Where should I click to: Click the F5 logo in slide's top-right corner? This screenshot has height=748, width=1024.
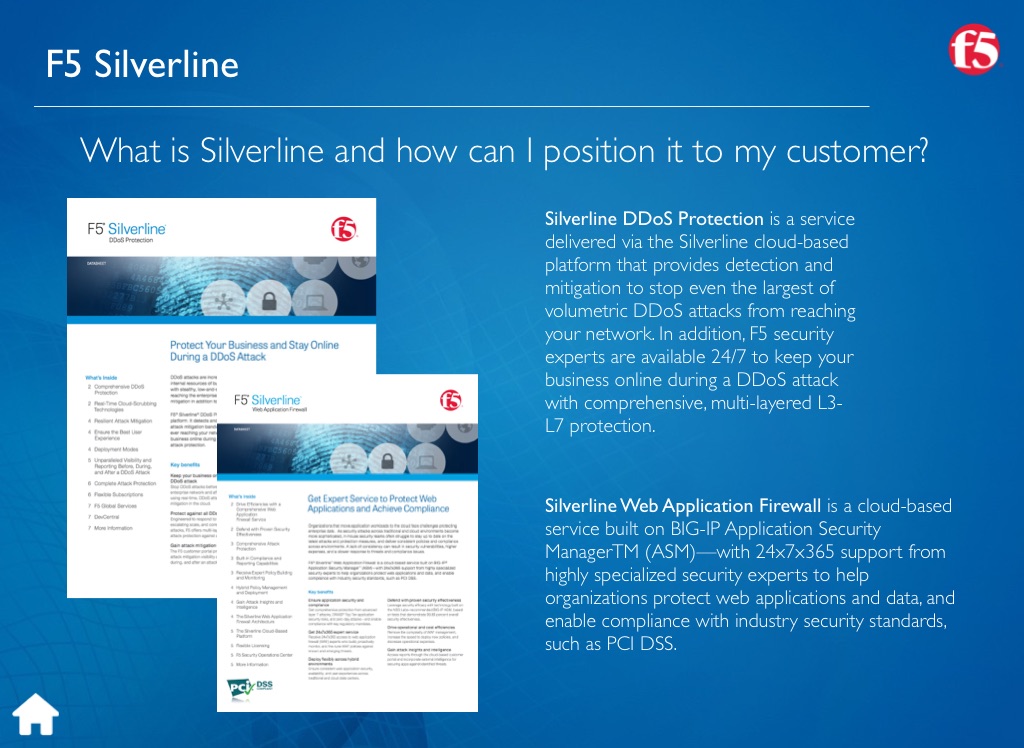click(973, 49)
